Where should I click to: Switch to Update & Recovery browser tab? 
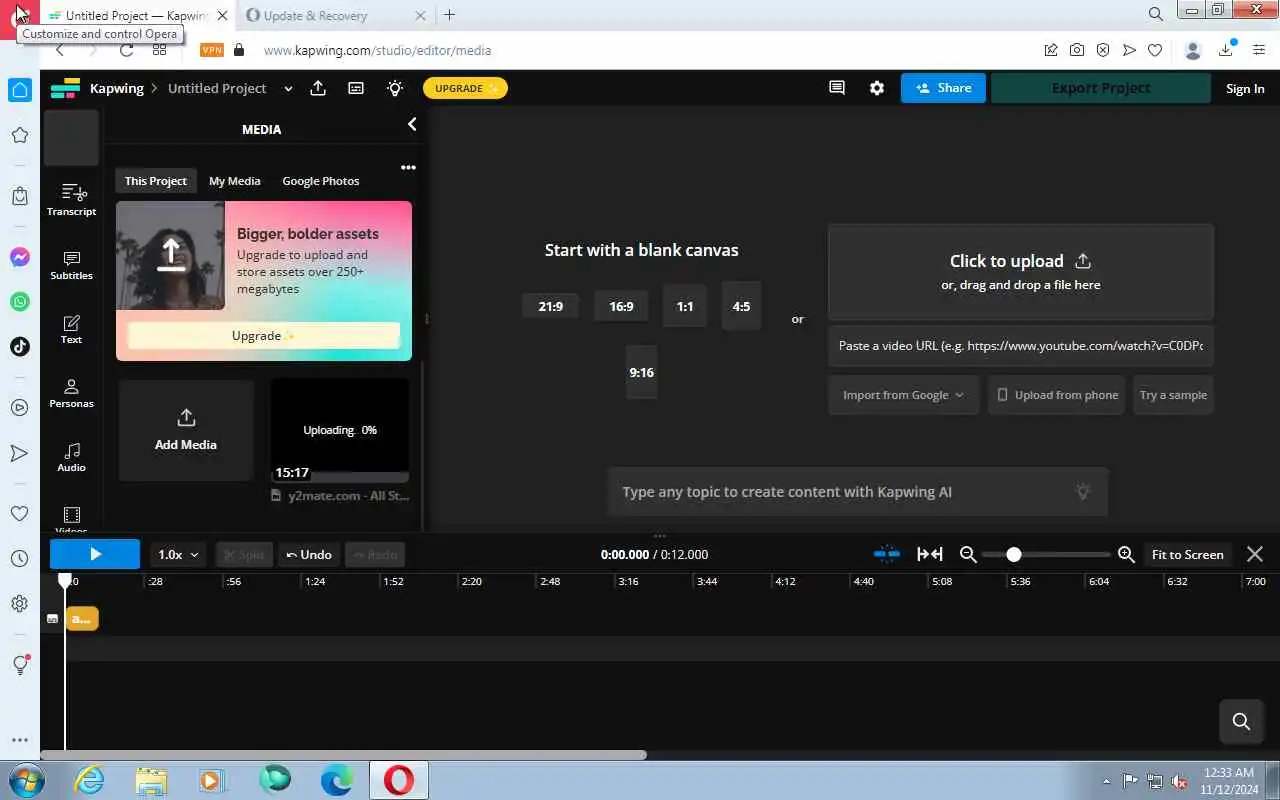coord(335,15)
